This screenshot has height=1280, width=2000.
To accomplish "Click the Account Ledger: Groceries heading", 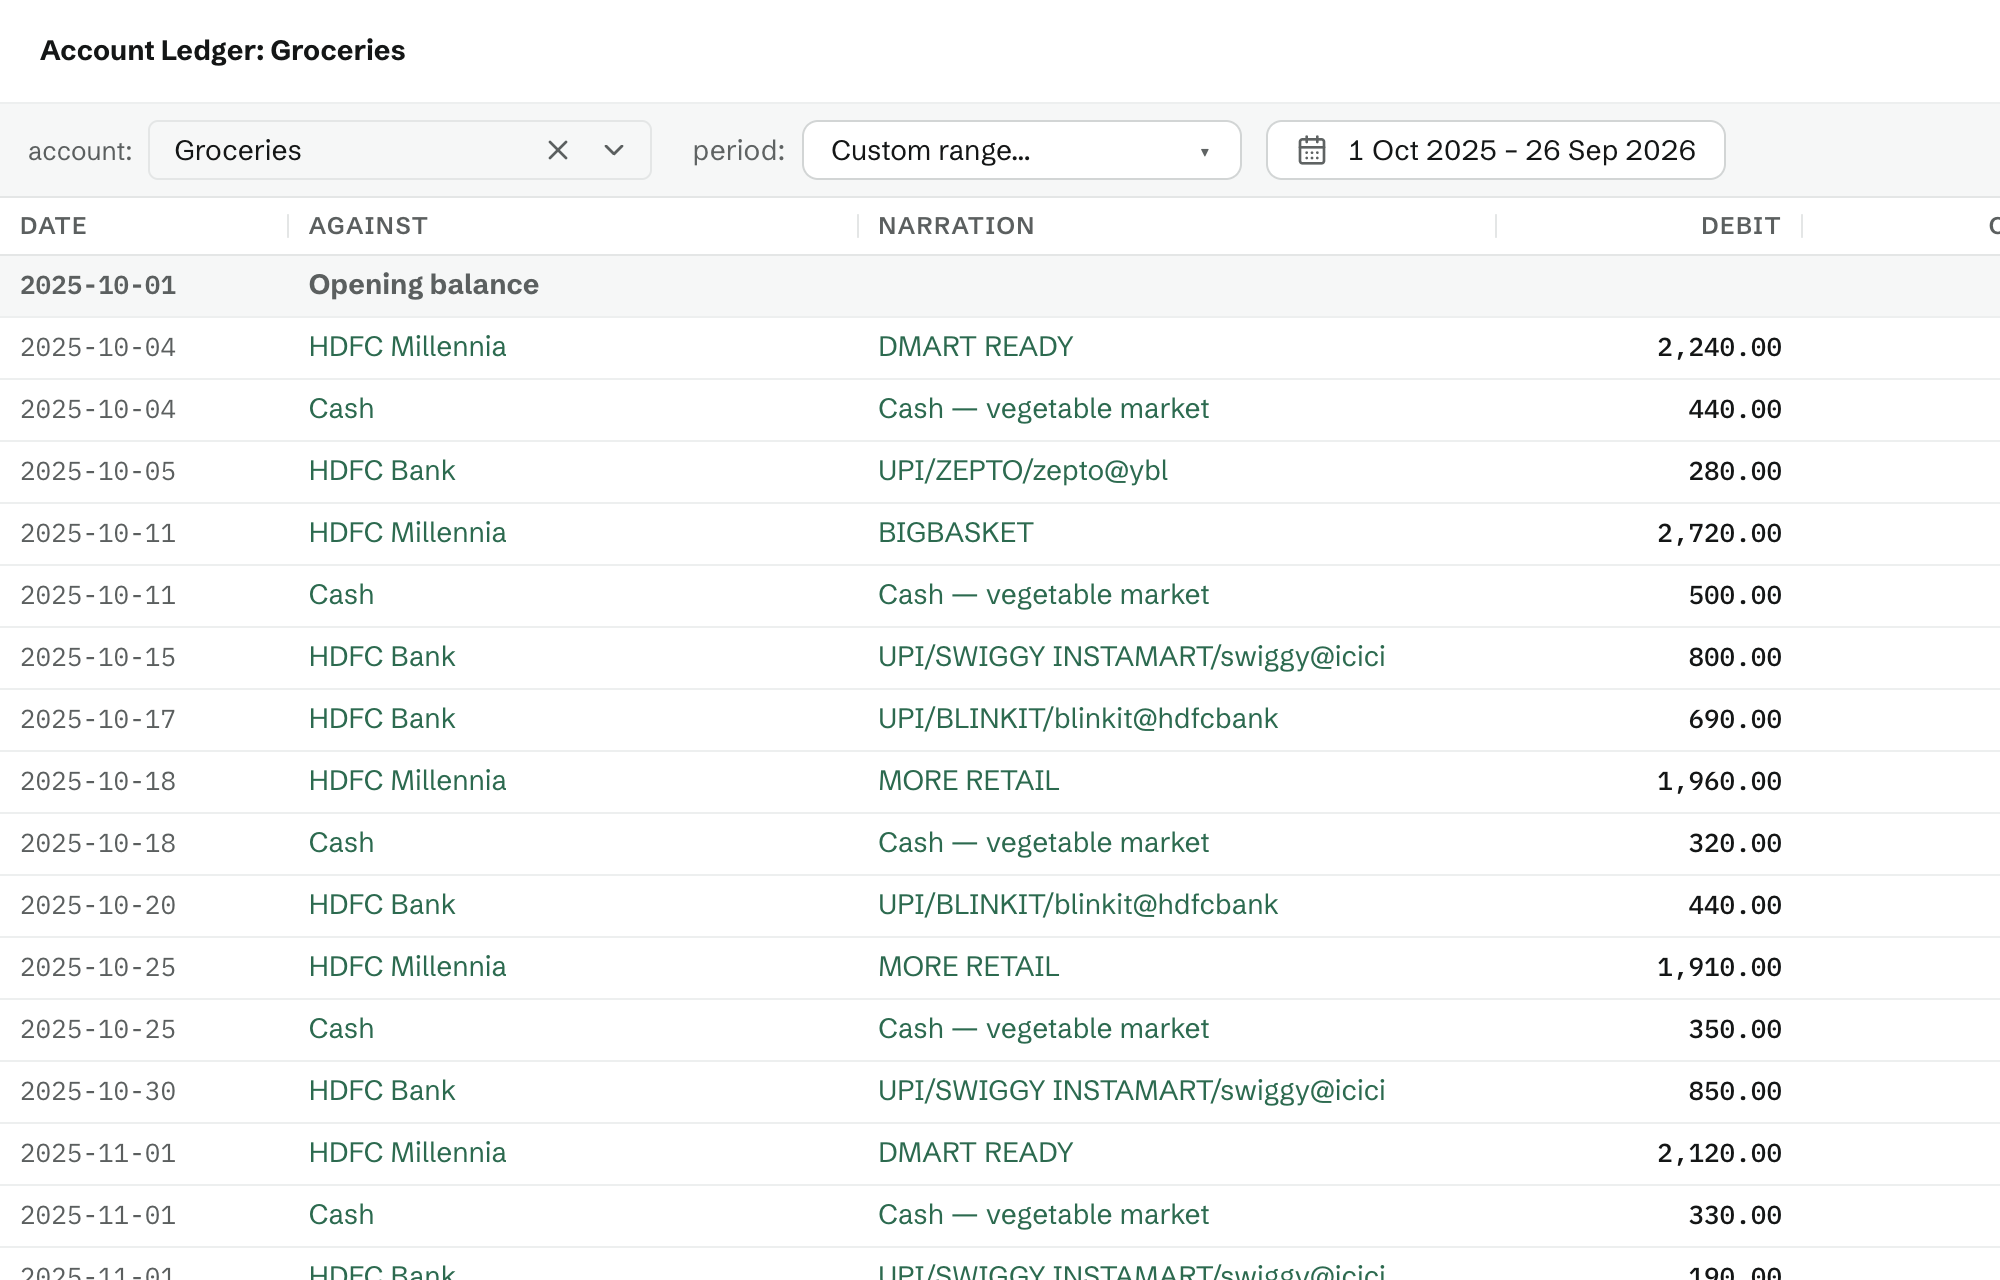I will pos(222,51).
